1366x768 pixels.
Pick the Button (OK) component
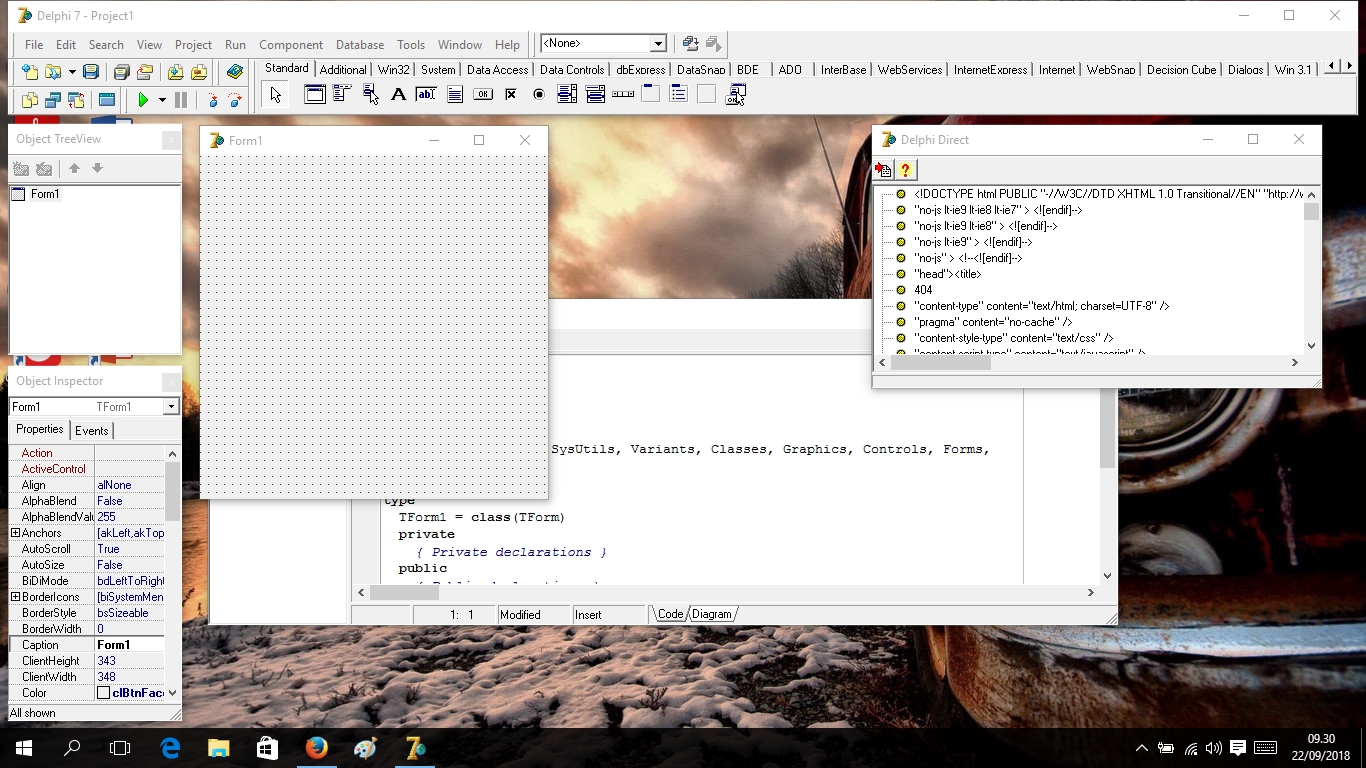coord(483,95)
